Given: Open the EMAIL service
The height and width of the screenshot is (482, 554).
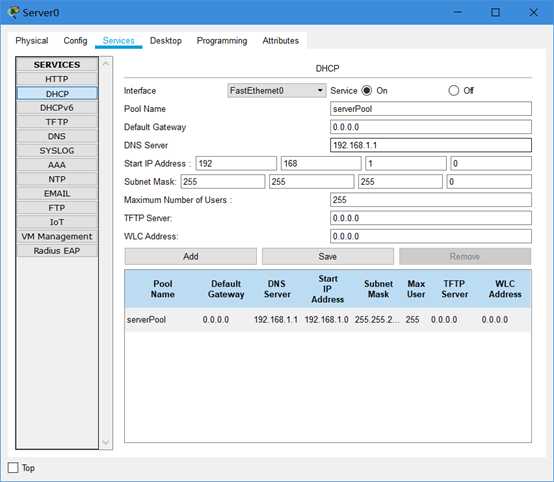Looking at the screenshot, I should [57, 194].
